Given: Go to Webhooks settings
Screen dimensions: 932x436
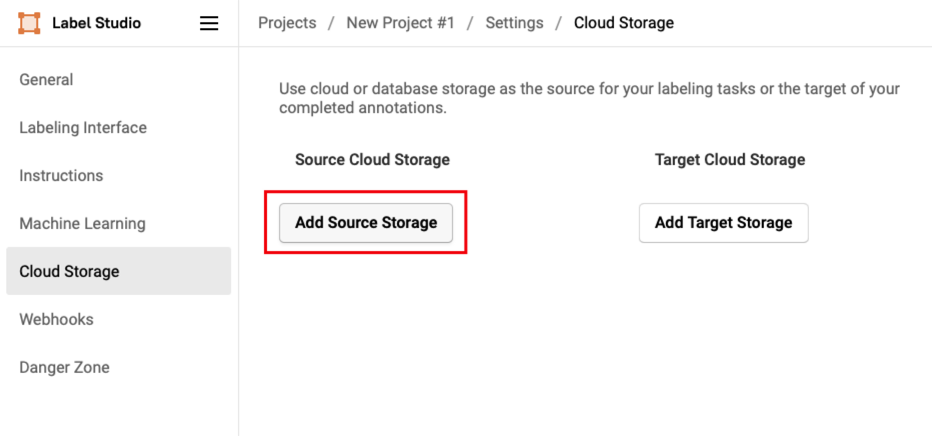Looking at the screenshot, I should [x=56, y=320].
